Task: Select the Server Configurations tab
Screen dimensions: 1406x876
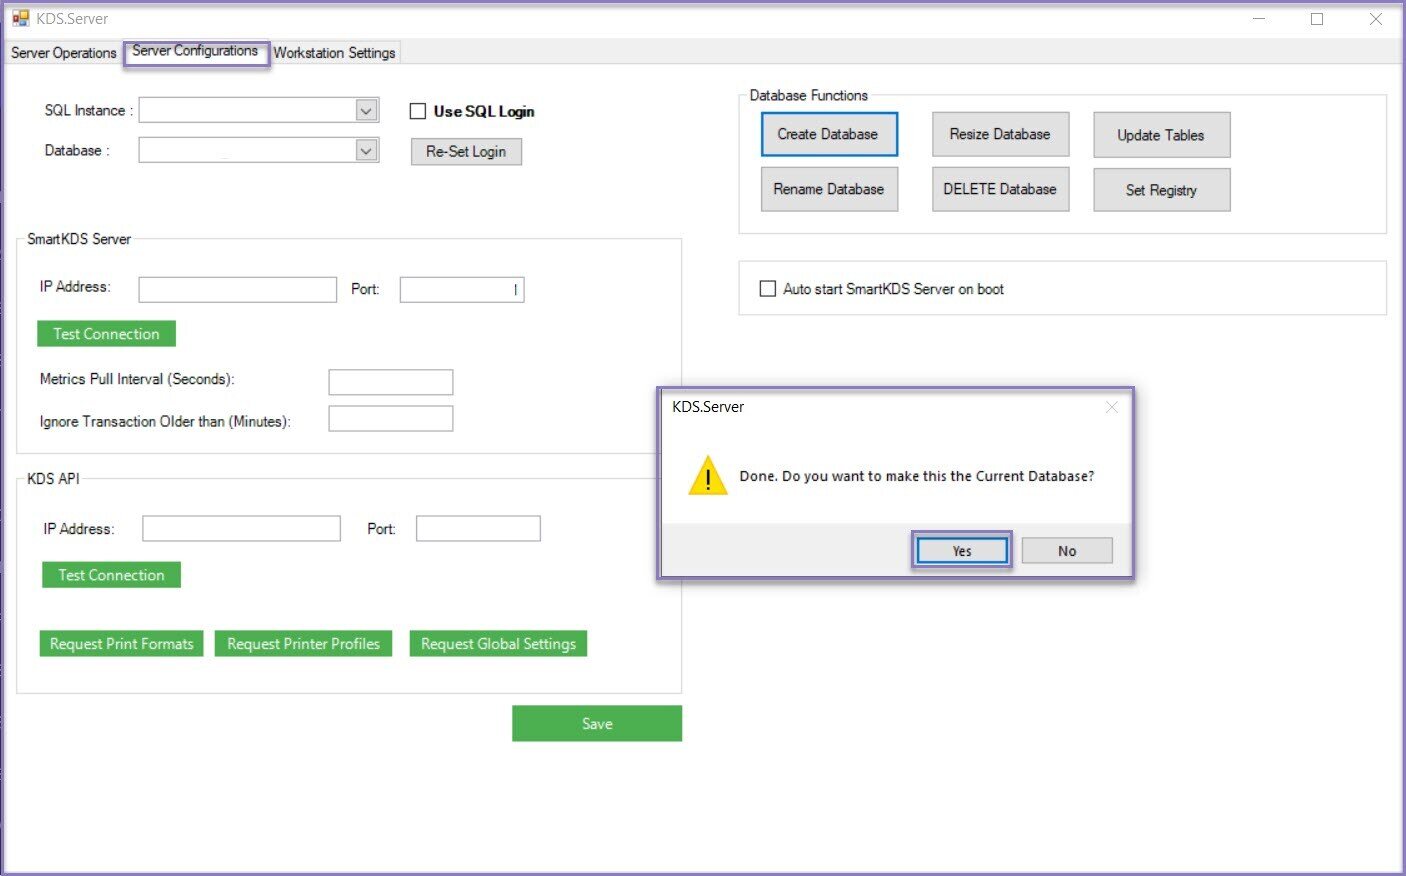Action: pyautogui.click(x=195, y=51)
